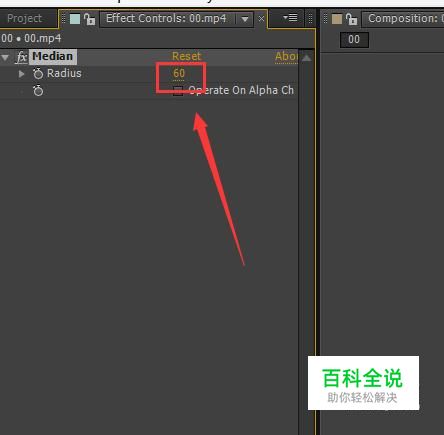Click the teal color label on Effect Controls

pyautogui.click(x=75, y=19)
